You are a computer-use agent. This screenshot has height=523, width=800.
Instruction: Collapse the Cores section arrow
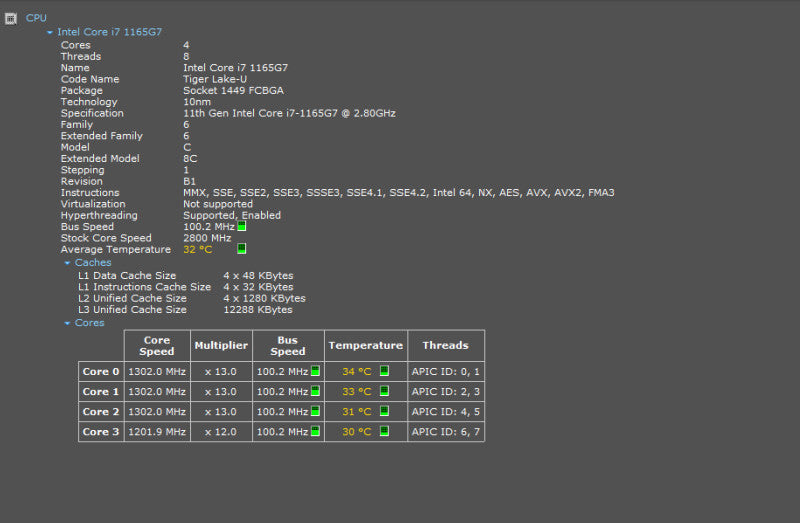(67, 323)
